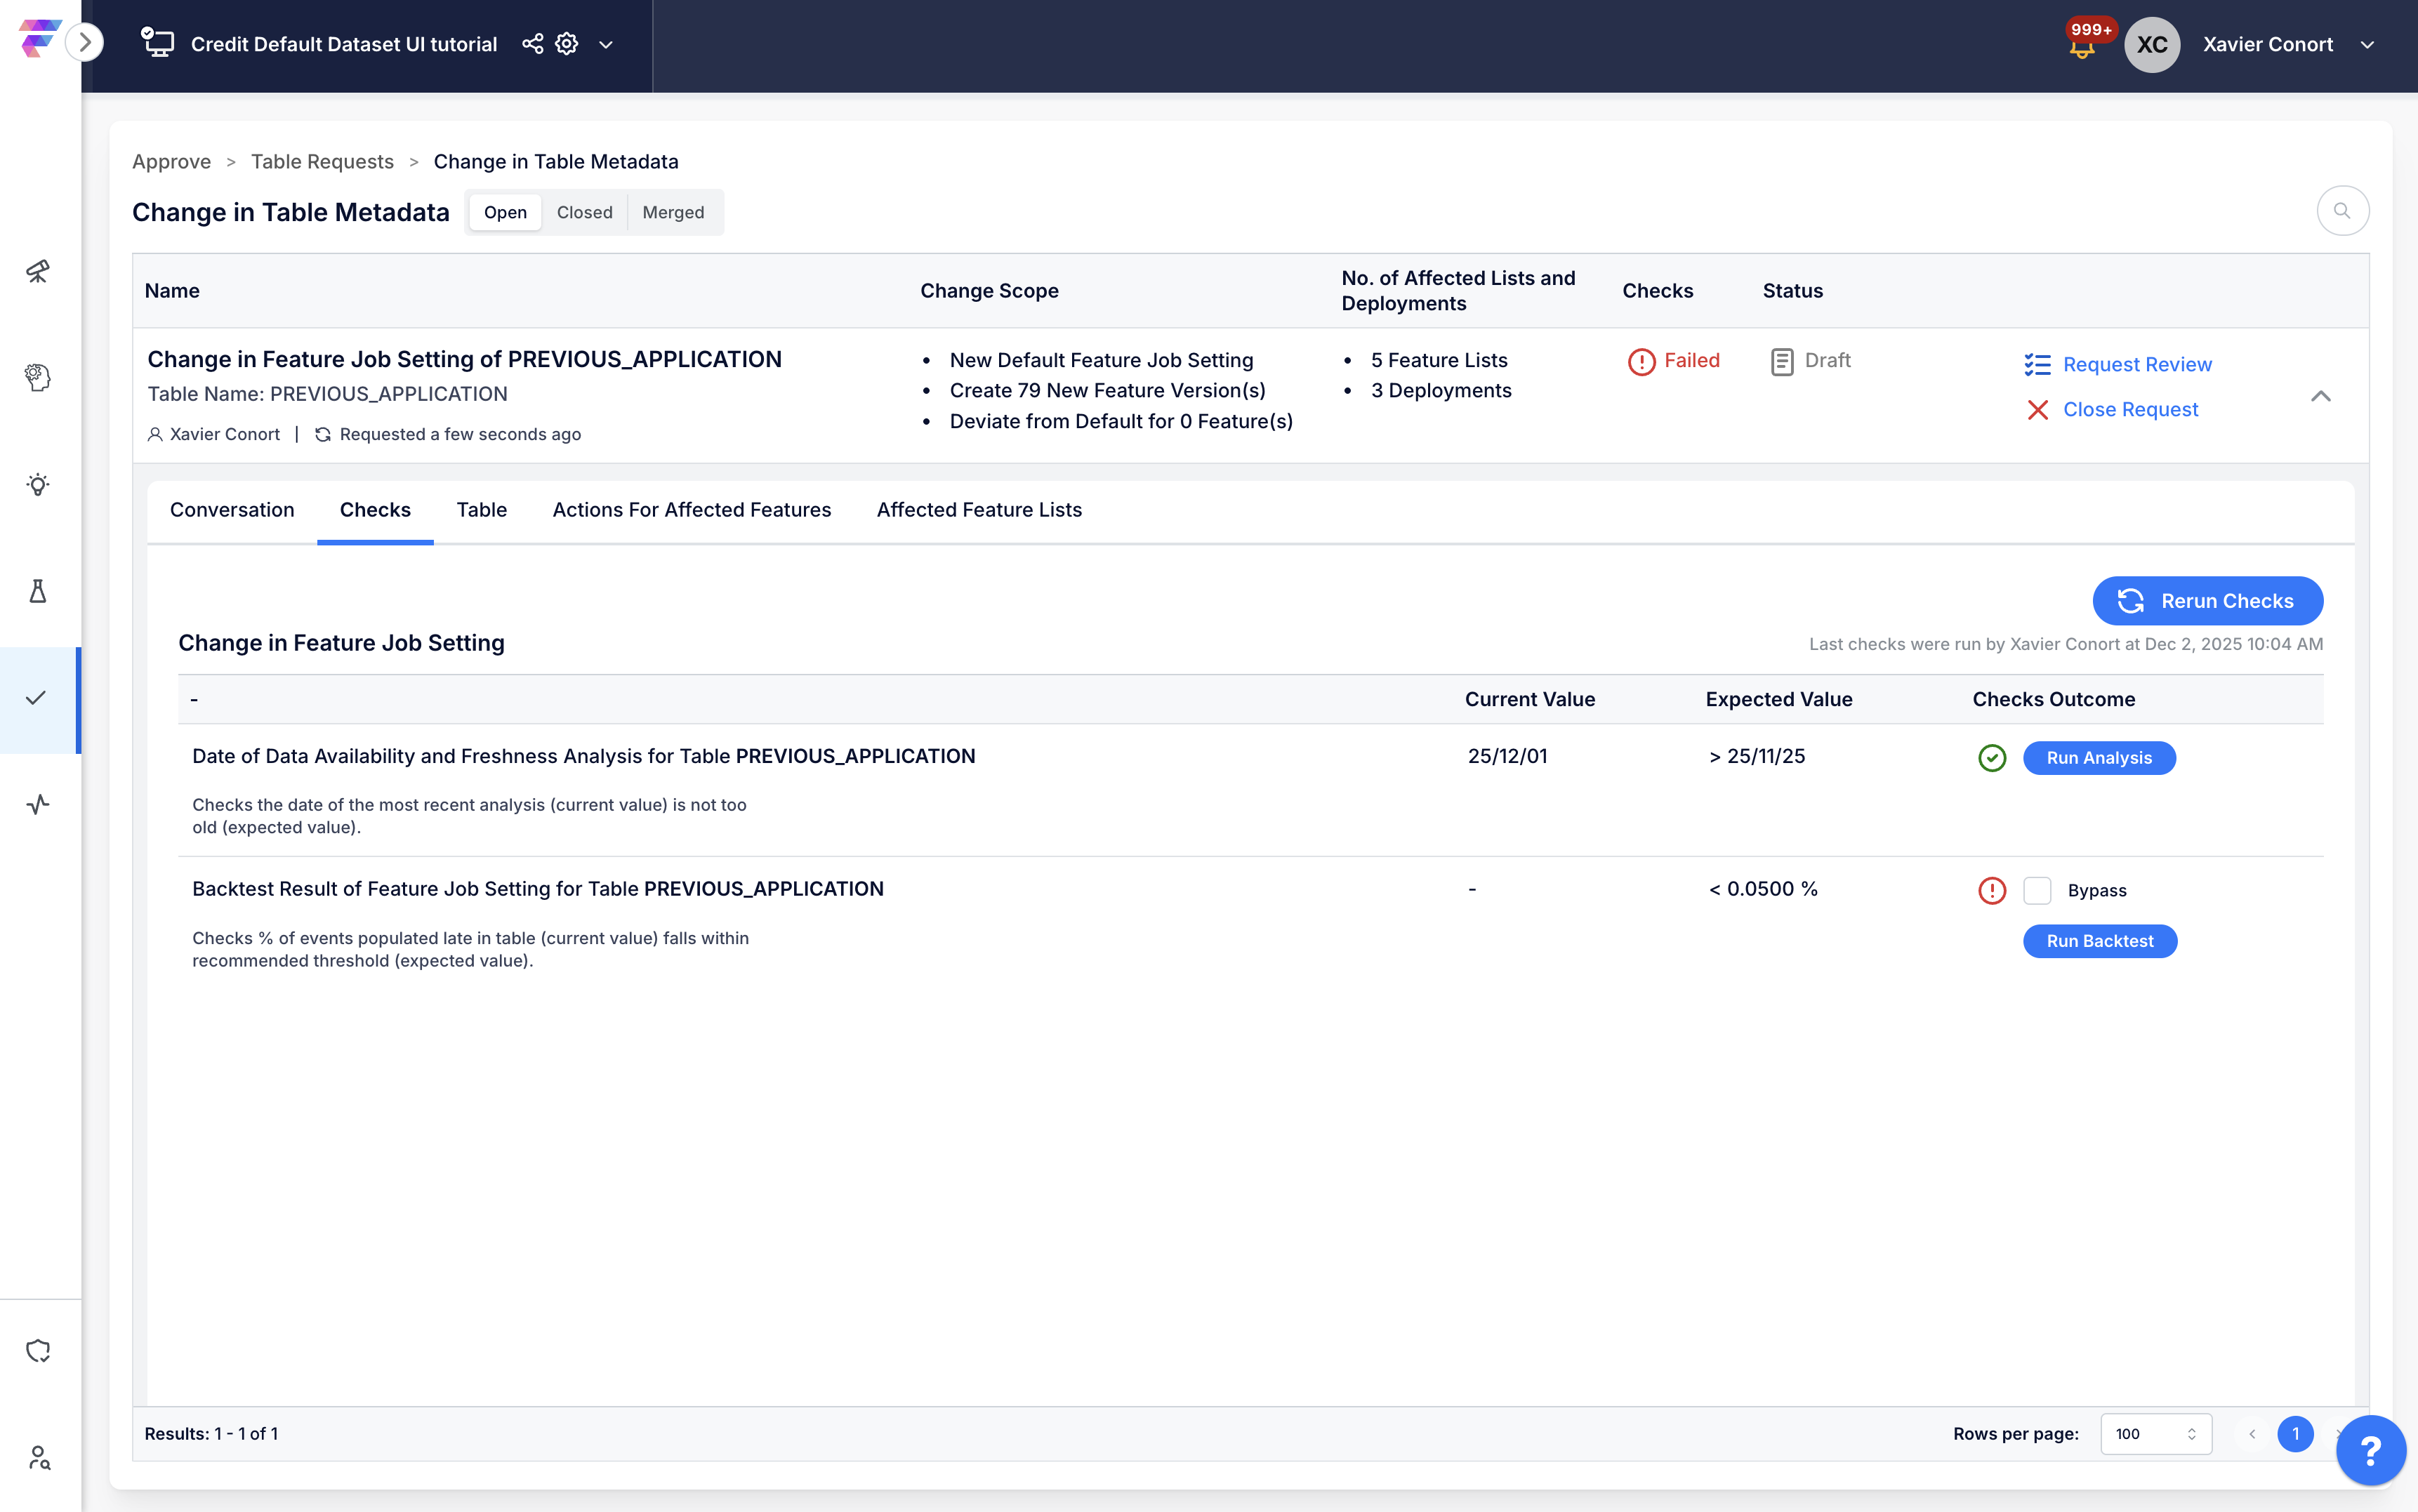This screenshot has width=2418, height=1512.
Task: Expand the Xavier Conort user menu
Action: pos(2367,45)
